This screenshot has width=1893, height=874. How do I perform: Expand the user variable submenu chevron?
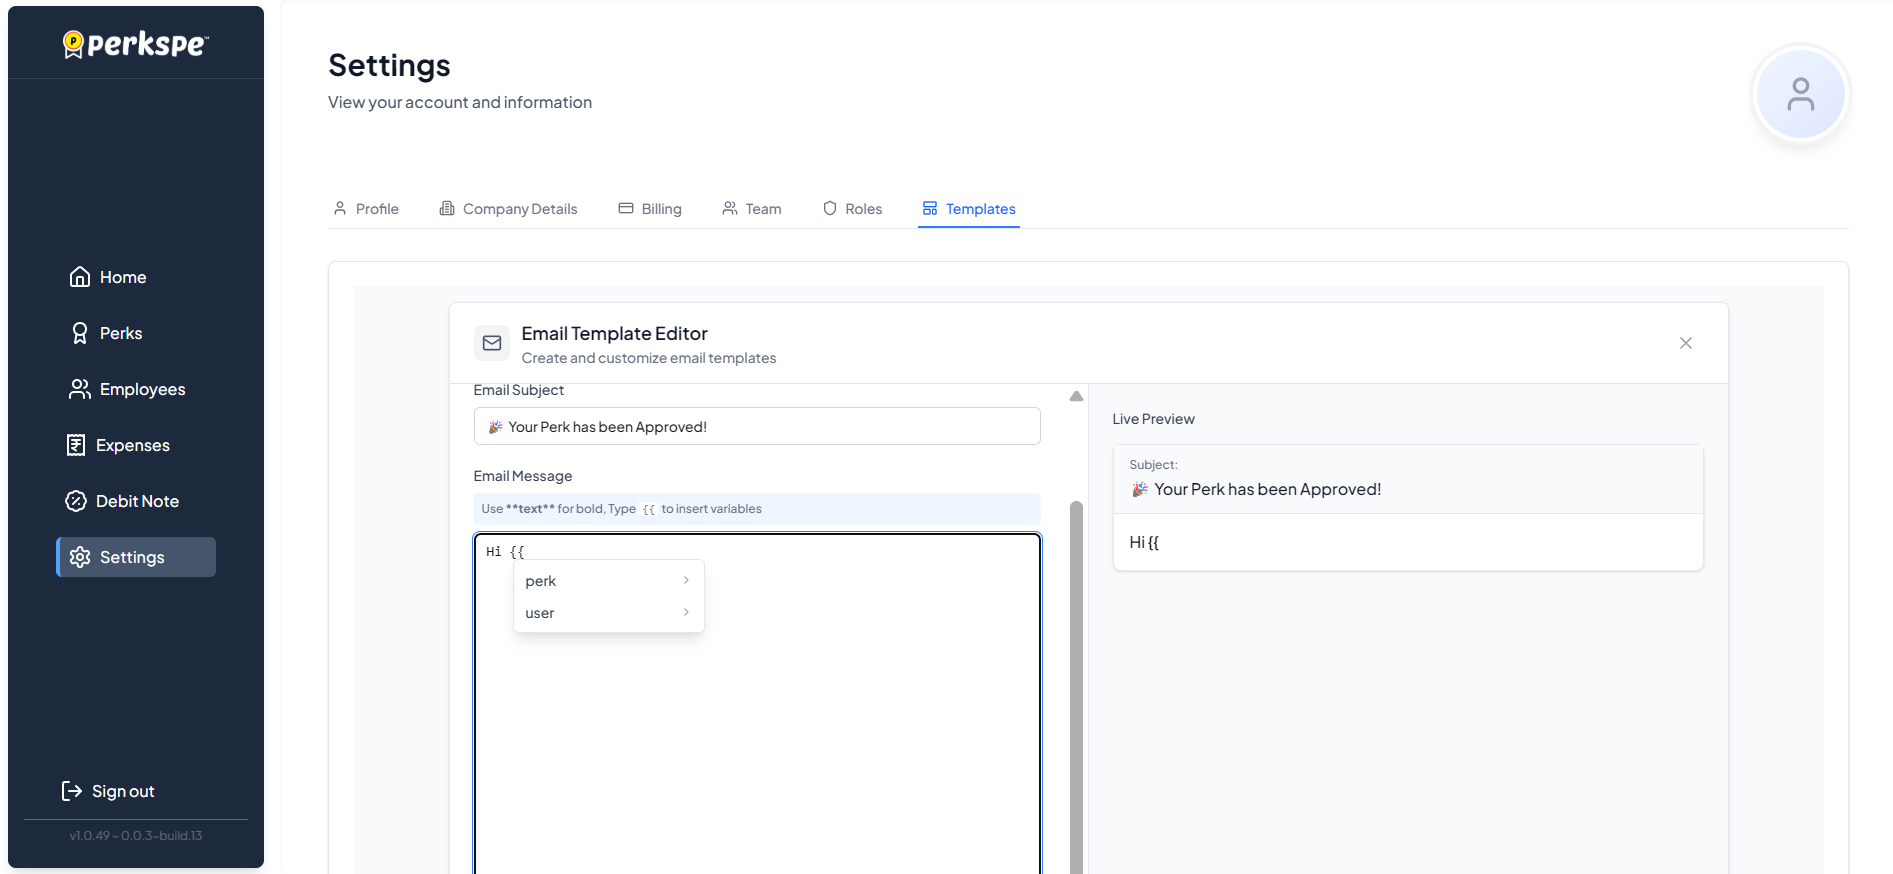point(686,612)
